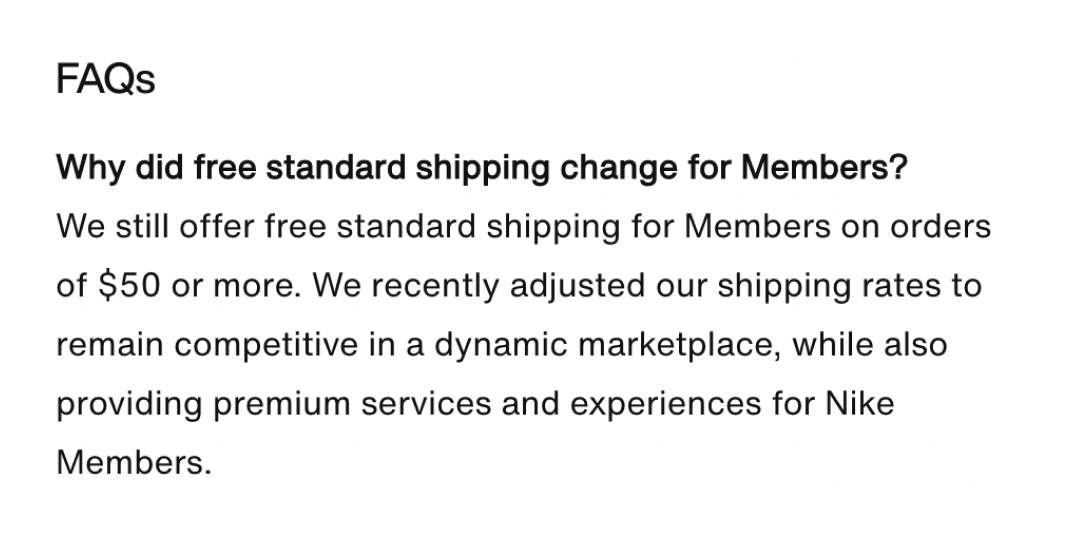Viewport: 1080px width, 549px height.
Task: Click the word "recently" in the answer
Action: [435, 285]
